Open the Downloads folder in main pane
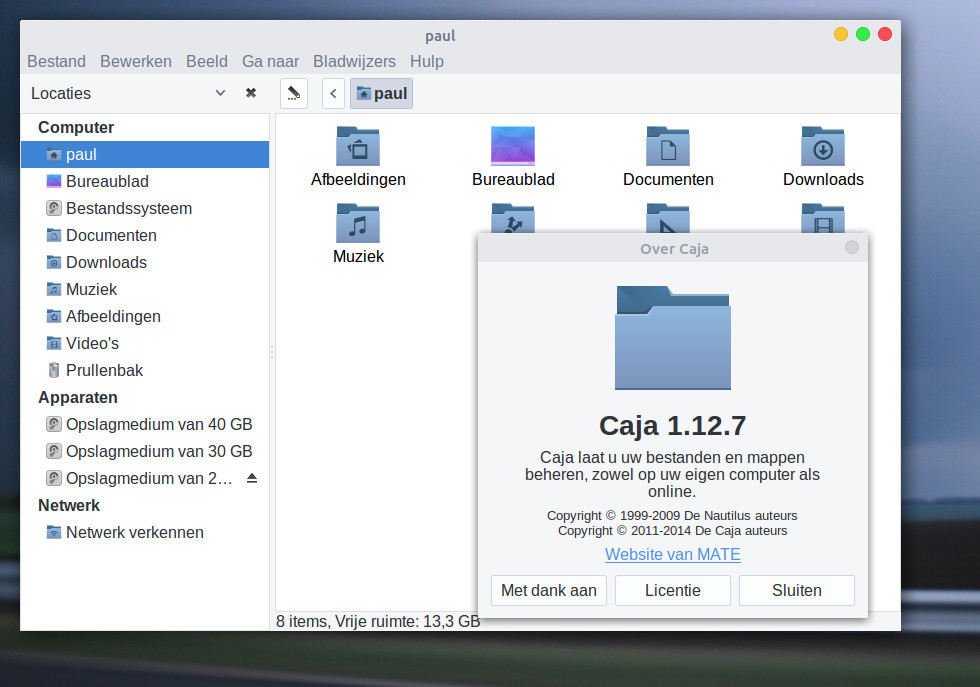Viewport: 980px width, 687px height. point(823,147)
